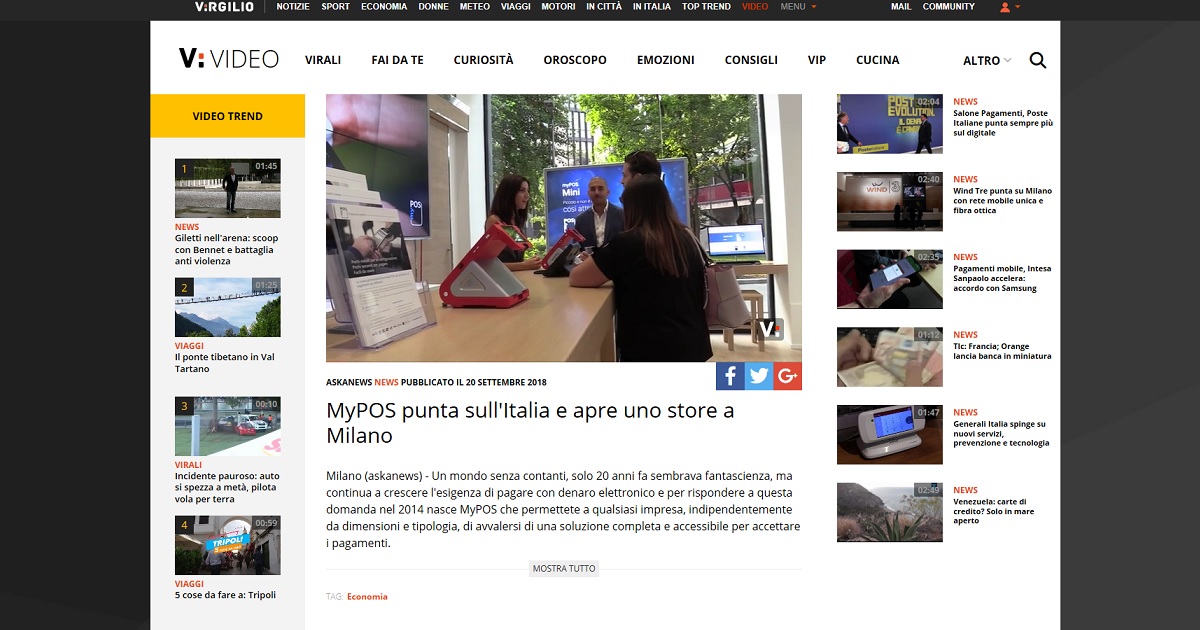Open the MyPOS article headline
Viewport: 1200px width, 630px height.
pos(530,423)
